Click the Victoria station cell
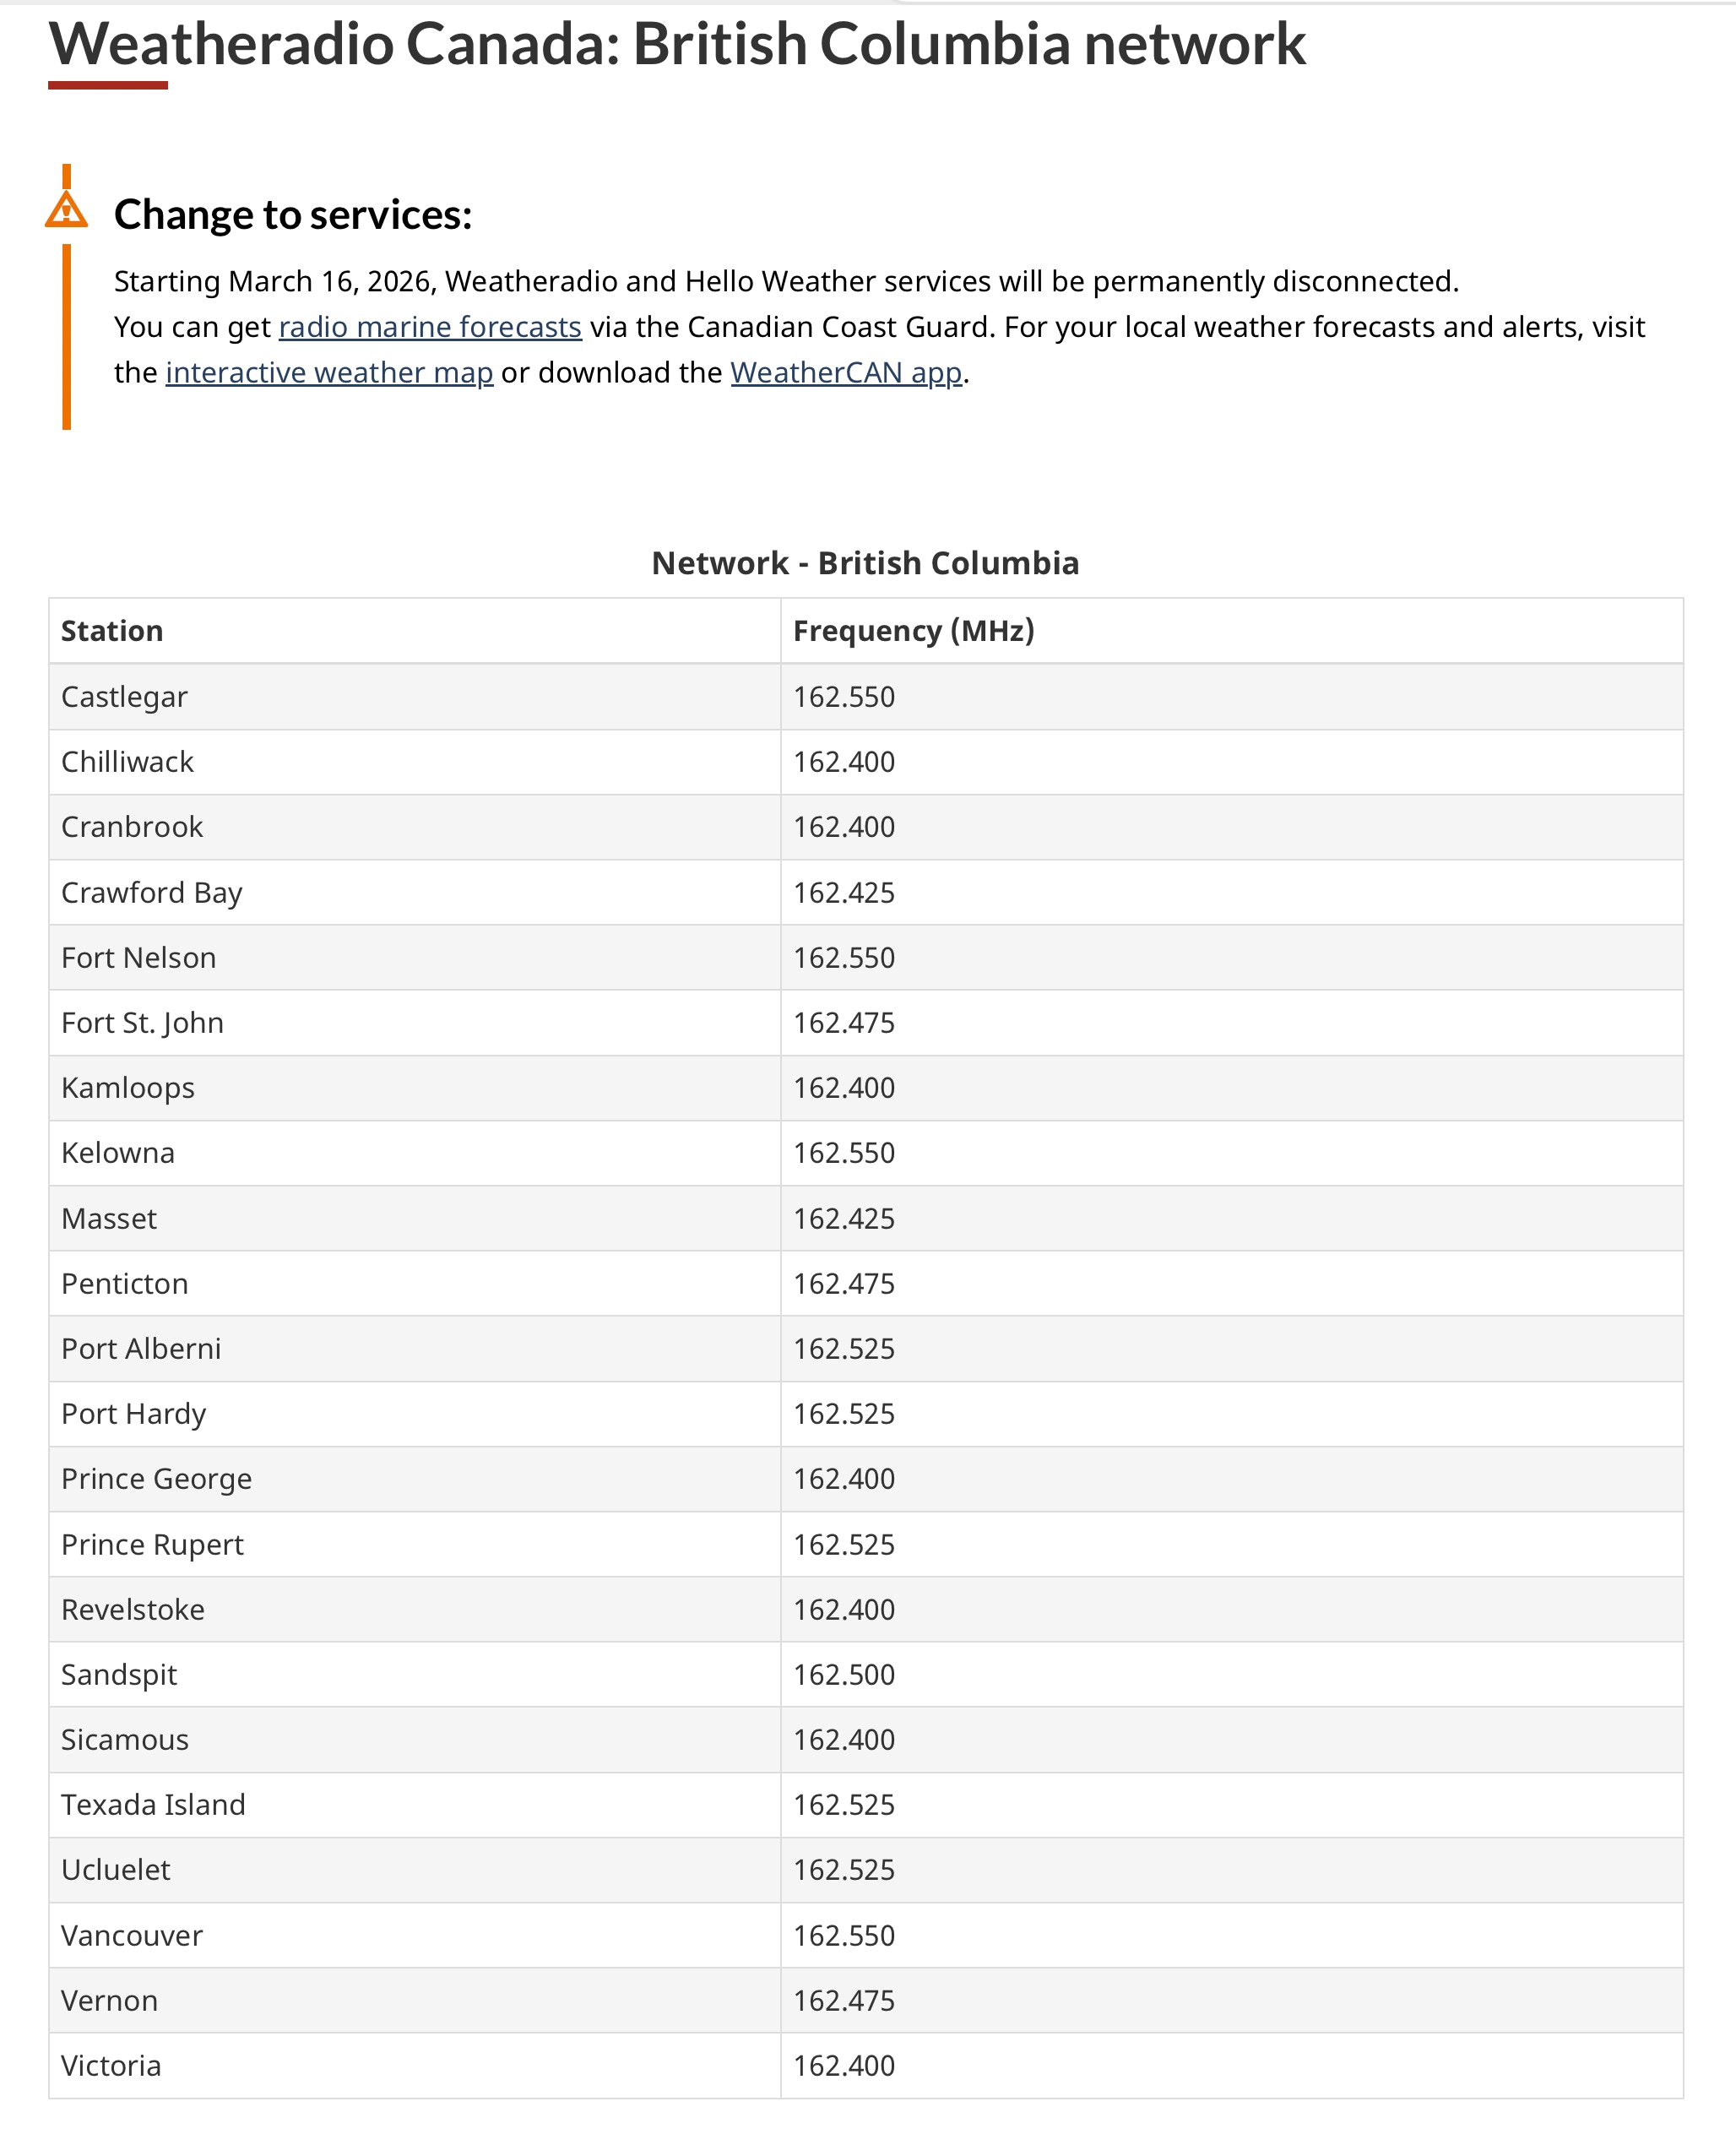The height and width of the screenshot is (2145, 1736). tap(111, 2065)
